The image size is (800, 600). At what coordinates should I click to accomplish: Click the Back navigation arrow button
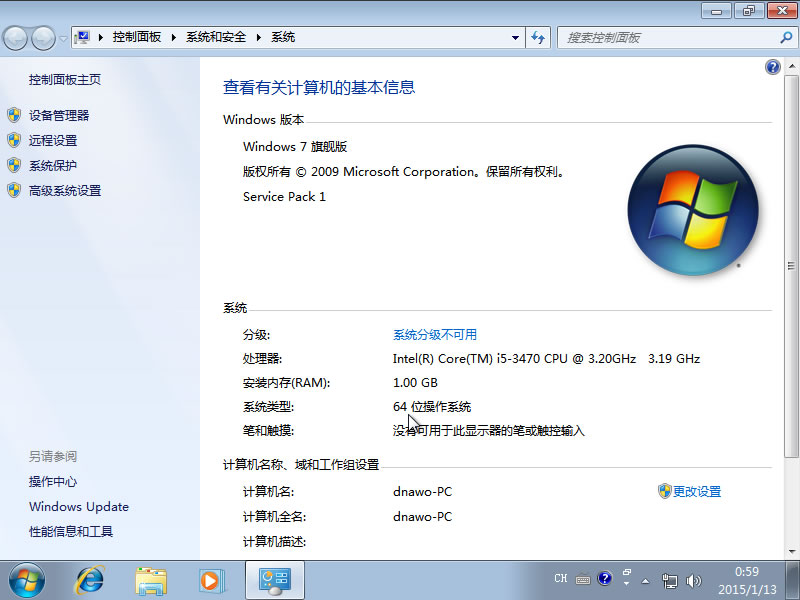15,38
